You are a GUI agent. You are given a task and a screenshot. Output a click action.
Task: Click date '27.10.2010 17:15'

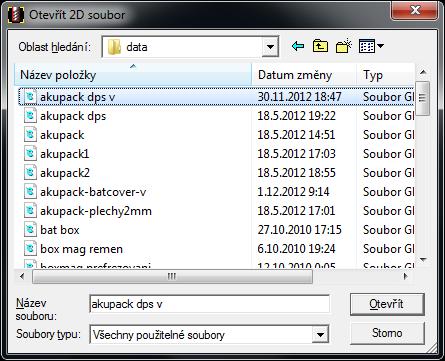(299, 230)
